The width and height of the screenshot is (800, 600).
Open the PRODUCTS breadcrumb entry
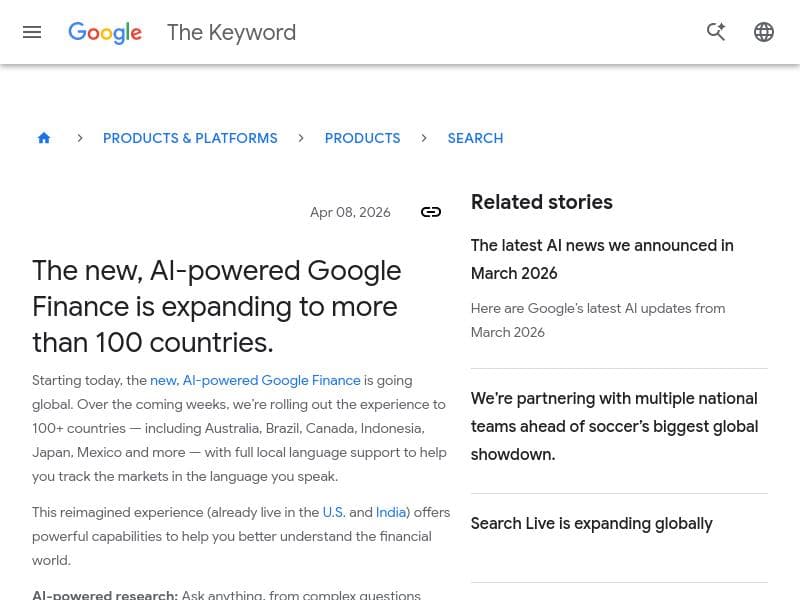point(362,138)
